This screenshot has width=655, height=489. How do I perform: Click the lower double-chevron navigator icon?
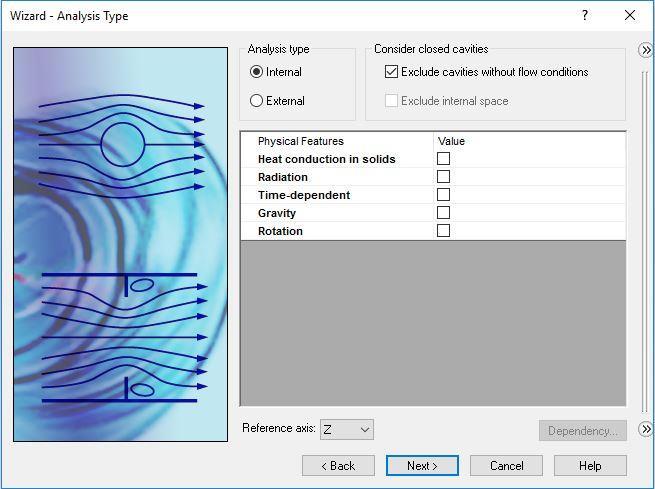[646, 429]
